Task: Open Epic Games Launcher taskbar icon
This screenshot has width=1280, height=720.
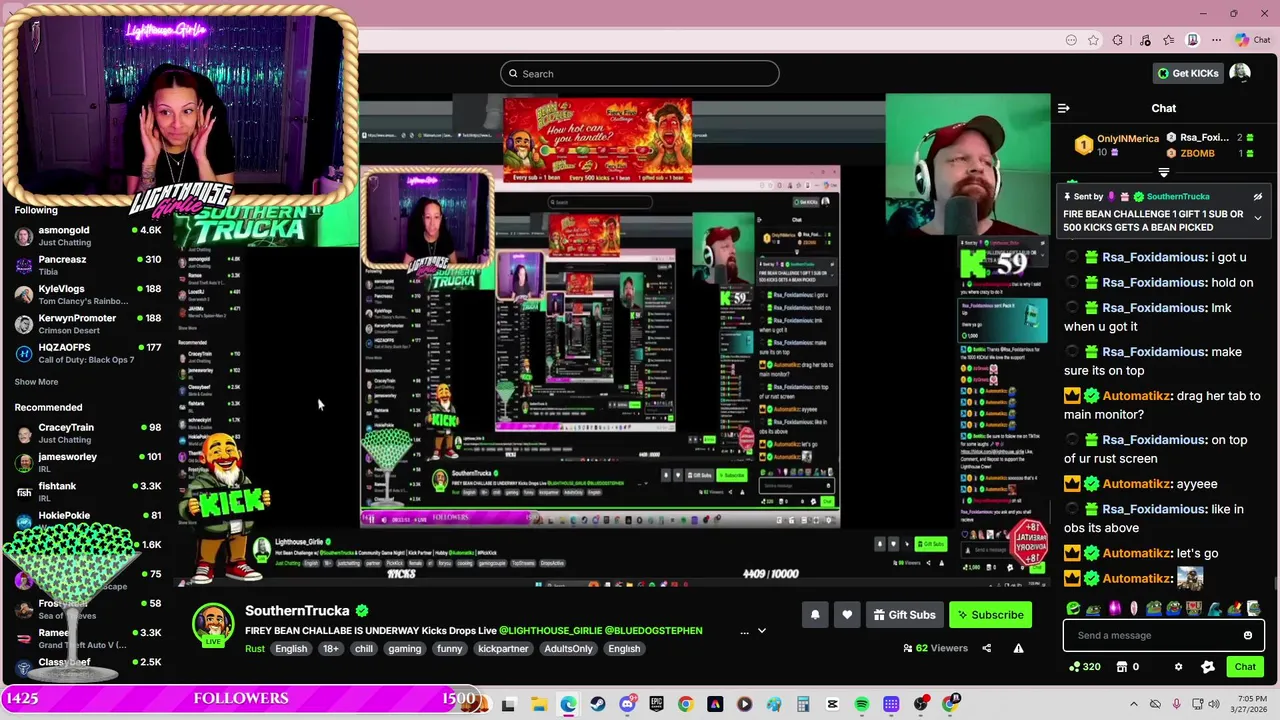Action: (656, 704)
